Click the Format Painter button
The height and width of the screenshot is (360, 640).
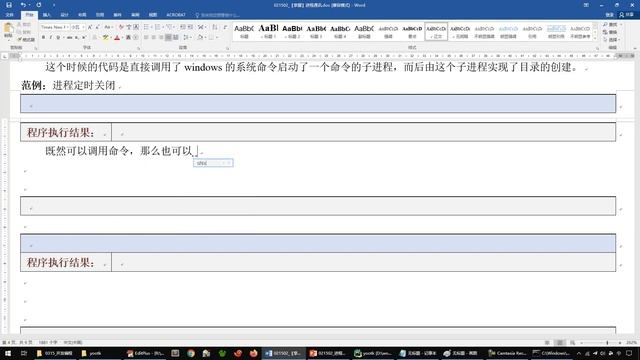point(26,40)
